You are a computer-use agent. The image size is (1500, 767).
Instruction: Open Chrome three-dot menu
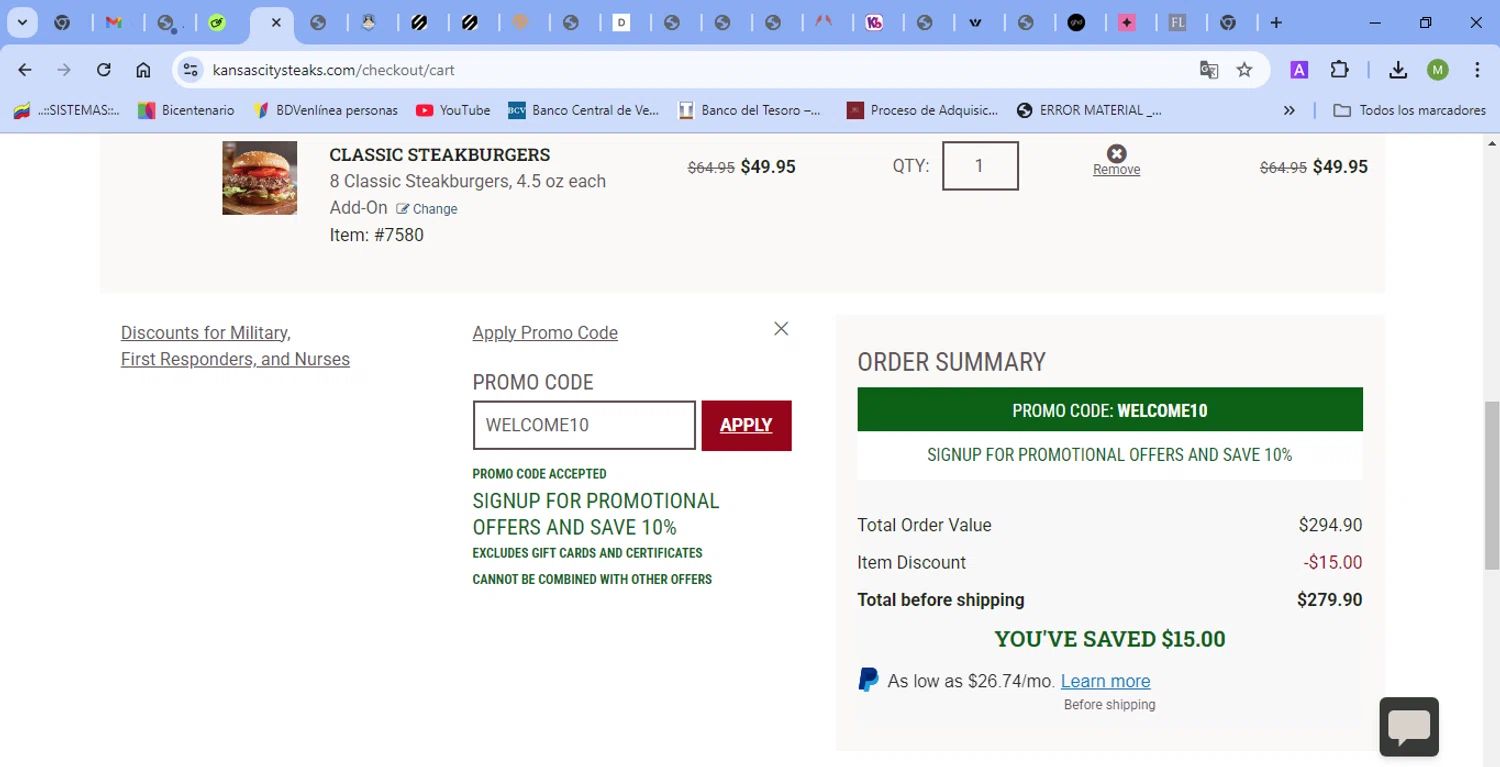coord(1477,70)
